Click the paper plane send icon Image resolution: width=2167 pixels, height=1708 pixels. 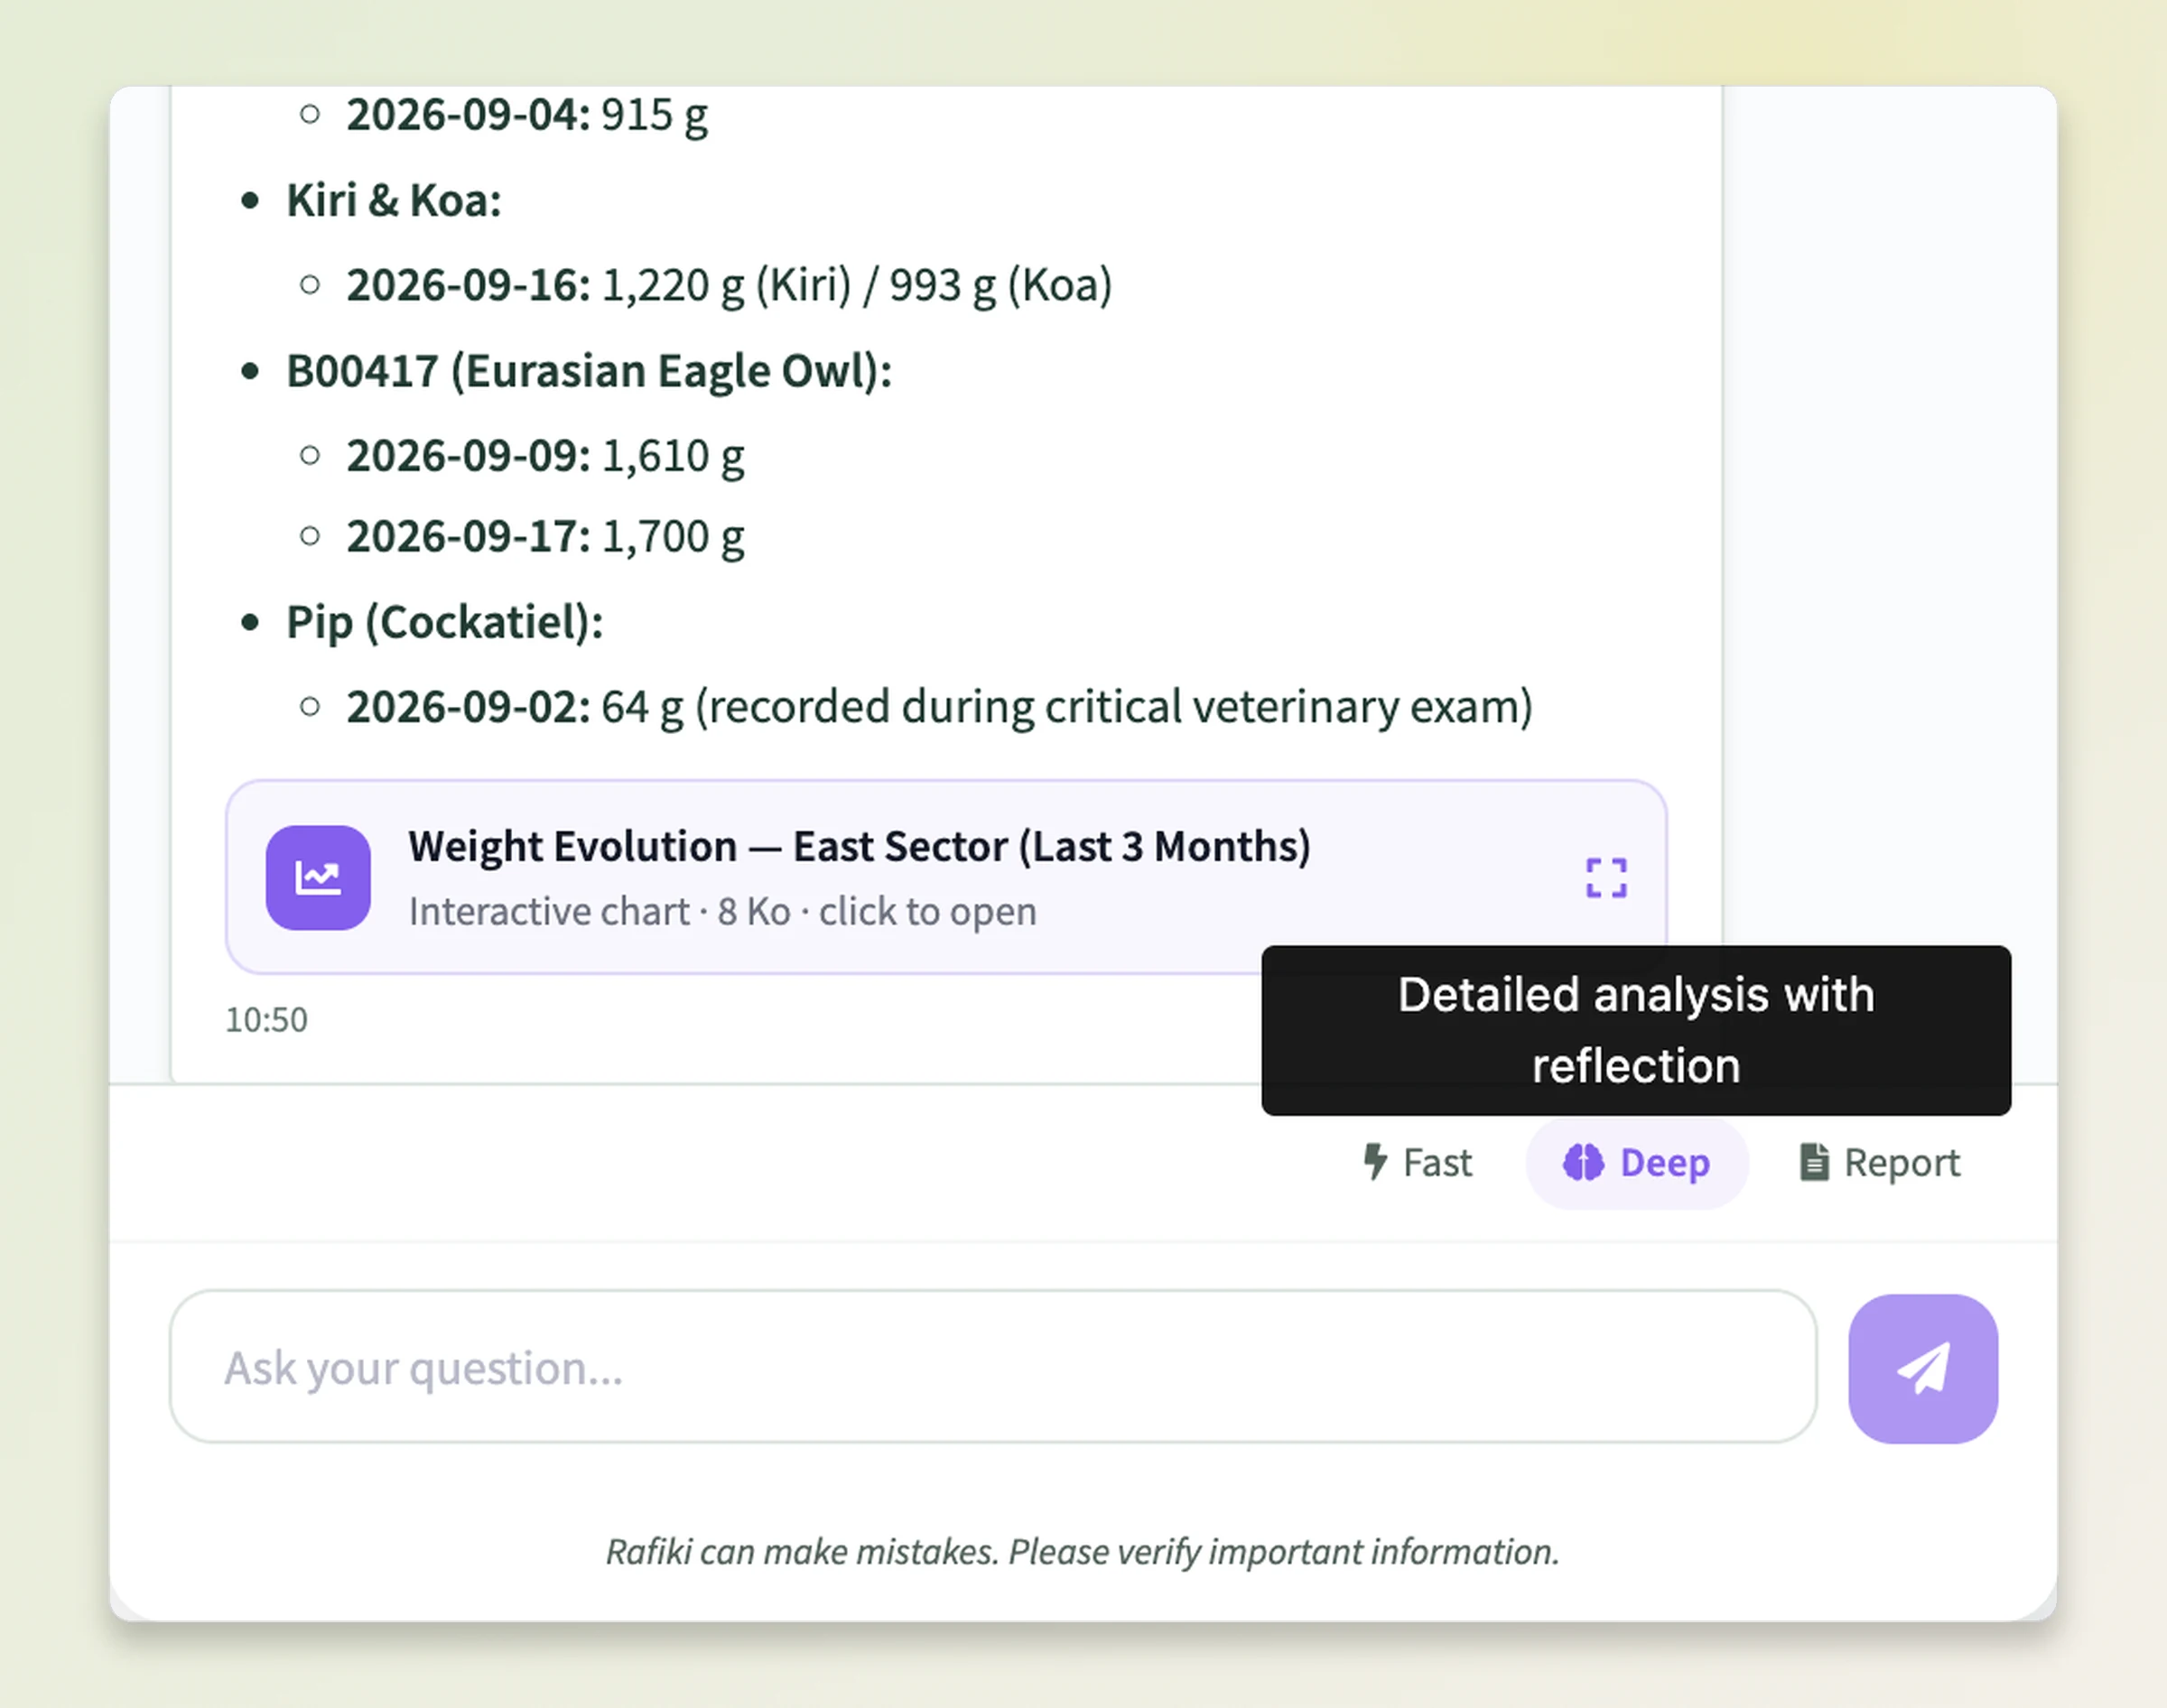1922,1368
